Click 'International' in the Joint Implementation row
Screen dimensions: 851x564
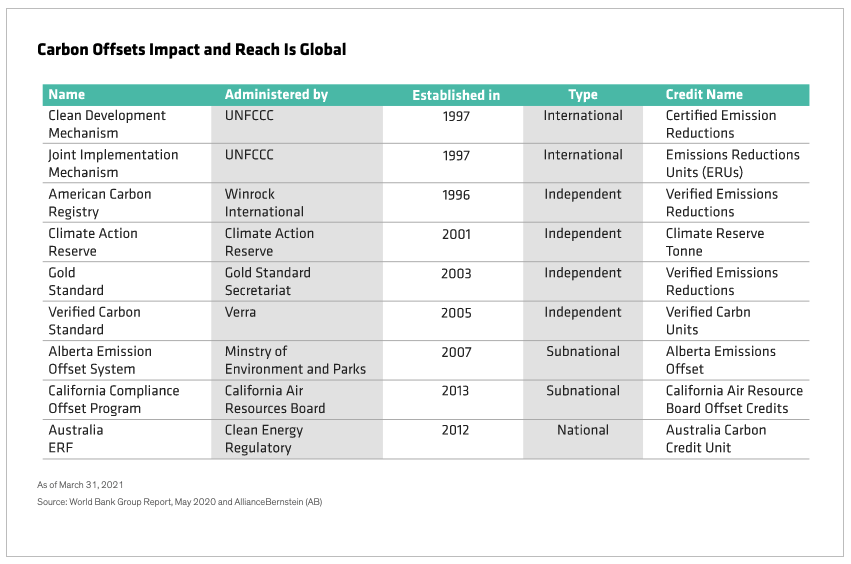(x=583, y=155)
